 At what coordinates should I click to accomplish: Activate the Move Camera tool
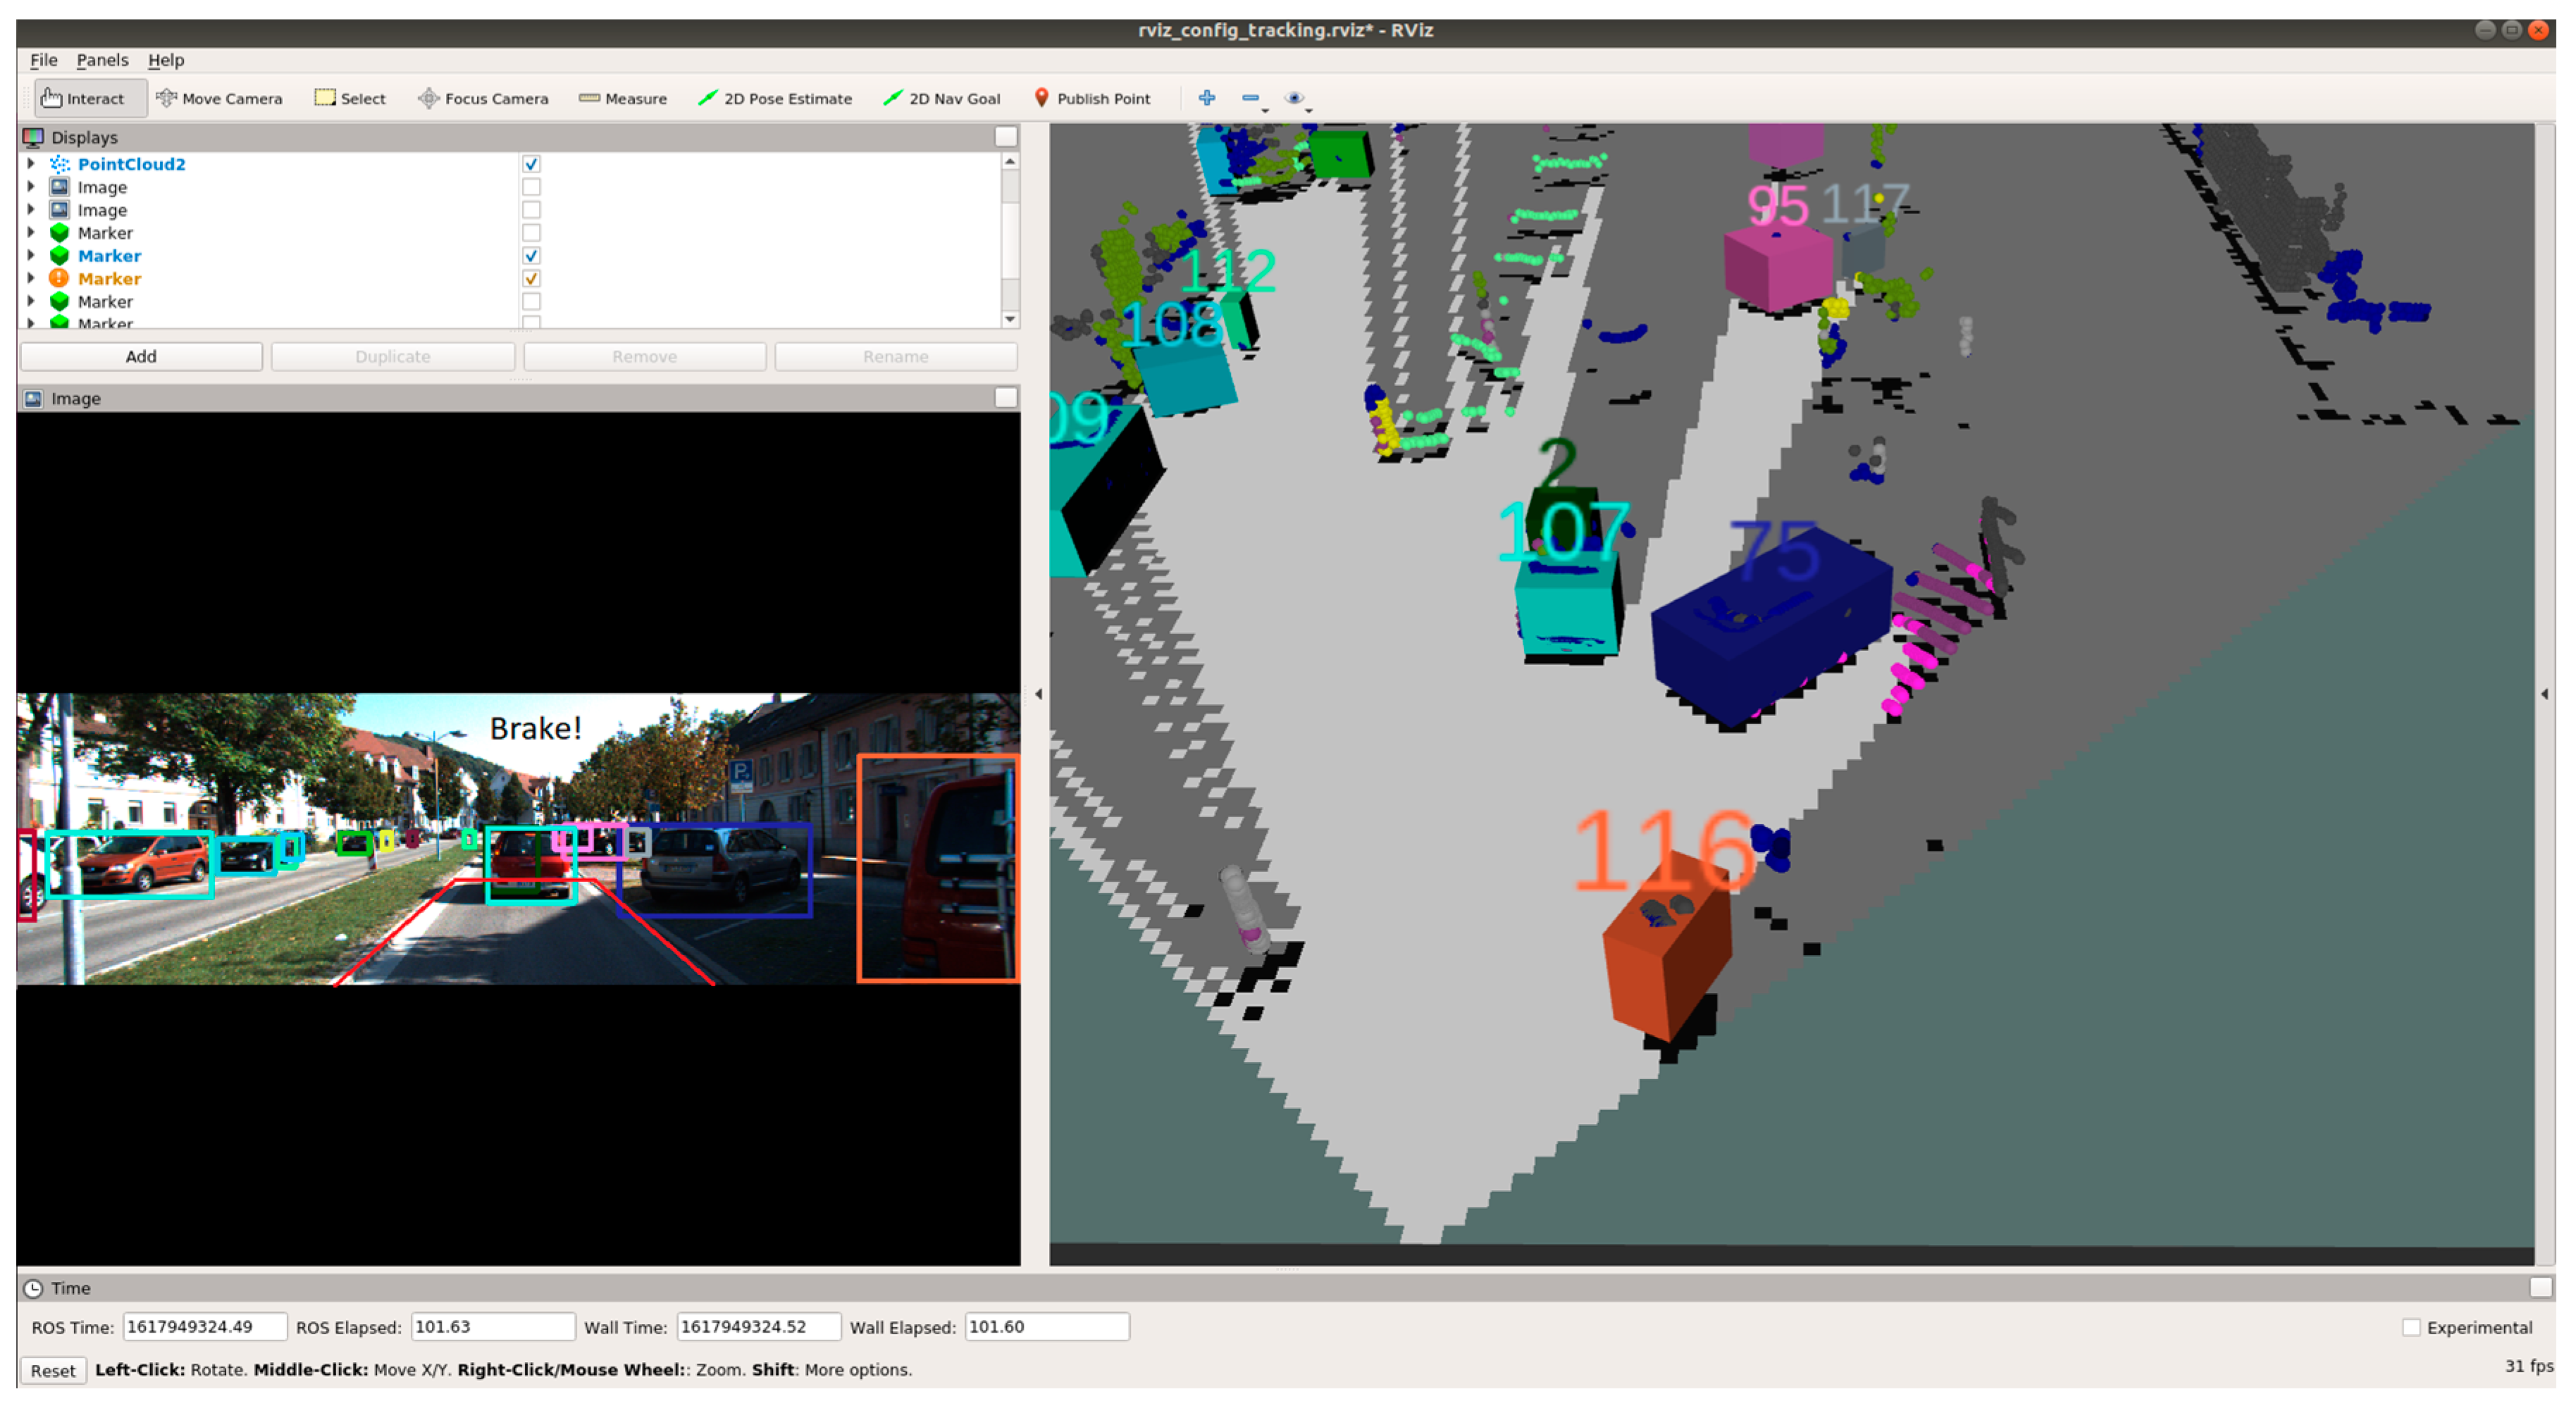click(220, 98)
